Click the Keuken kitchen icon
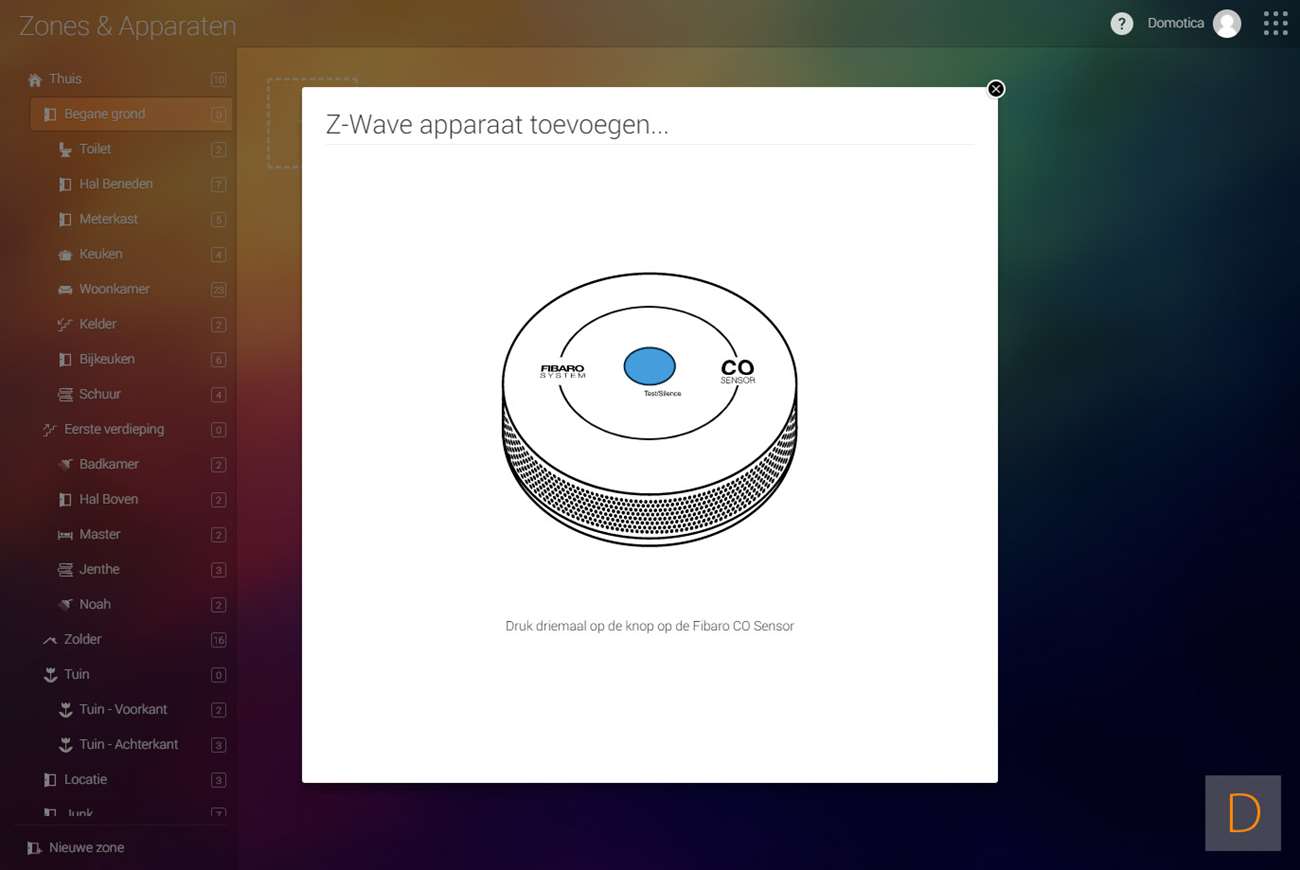1300x870 pixels. (x=65, y=255)
